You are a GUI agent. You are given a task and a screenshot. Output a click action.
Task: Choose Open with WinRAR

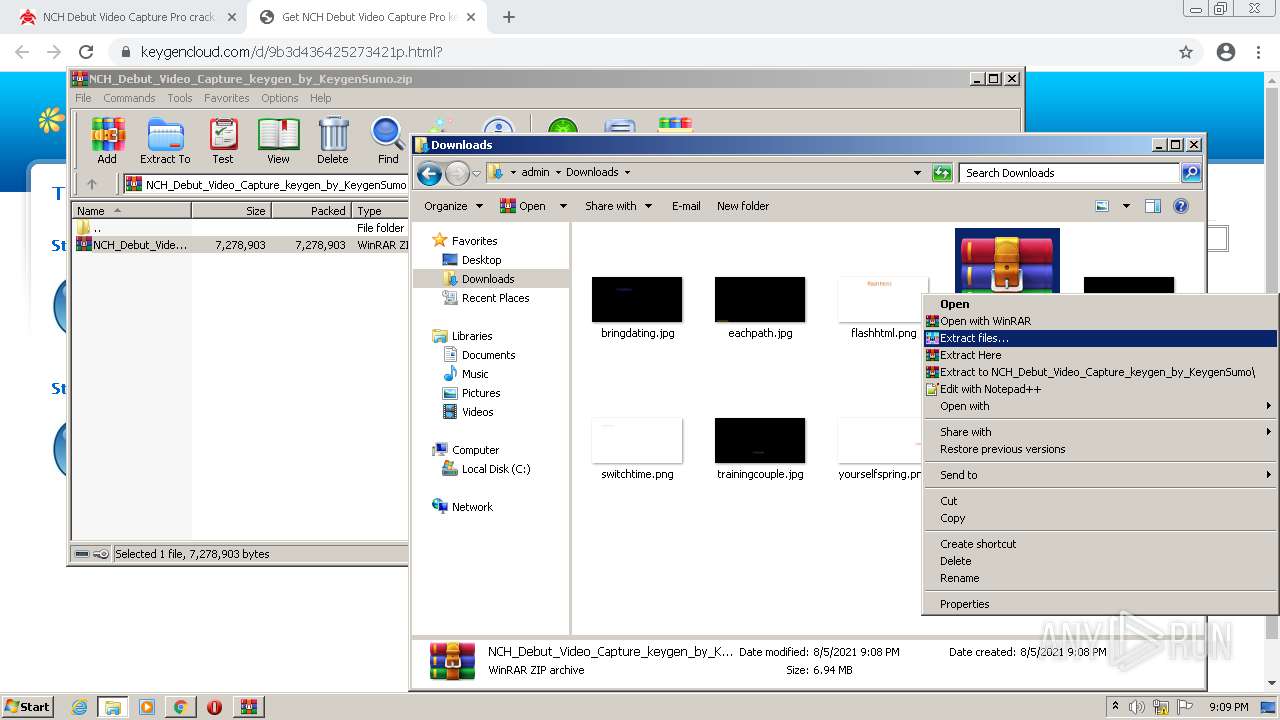coord(1100,321)
